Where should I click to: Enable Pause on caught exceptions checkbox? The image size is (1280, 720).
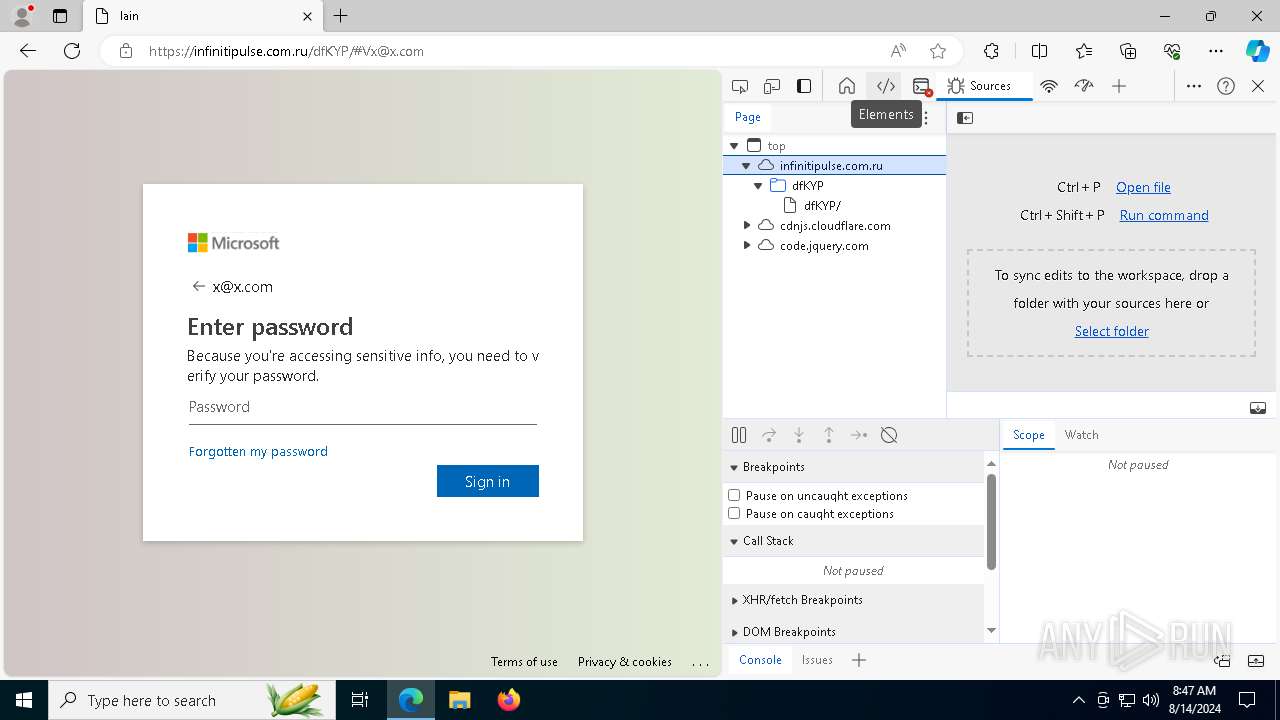point(734,513)
